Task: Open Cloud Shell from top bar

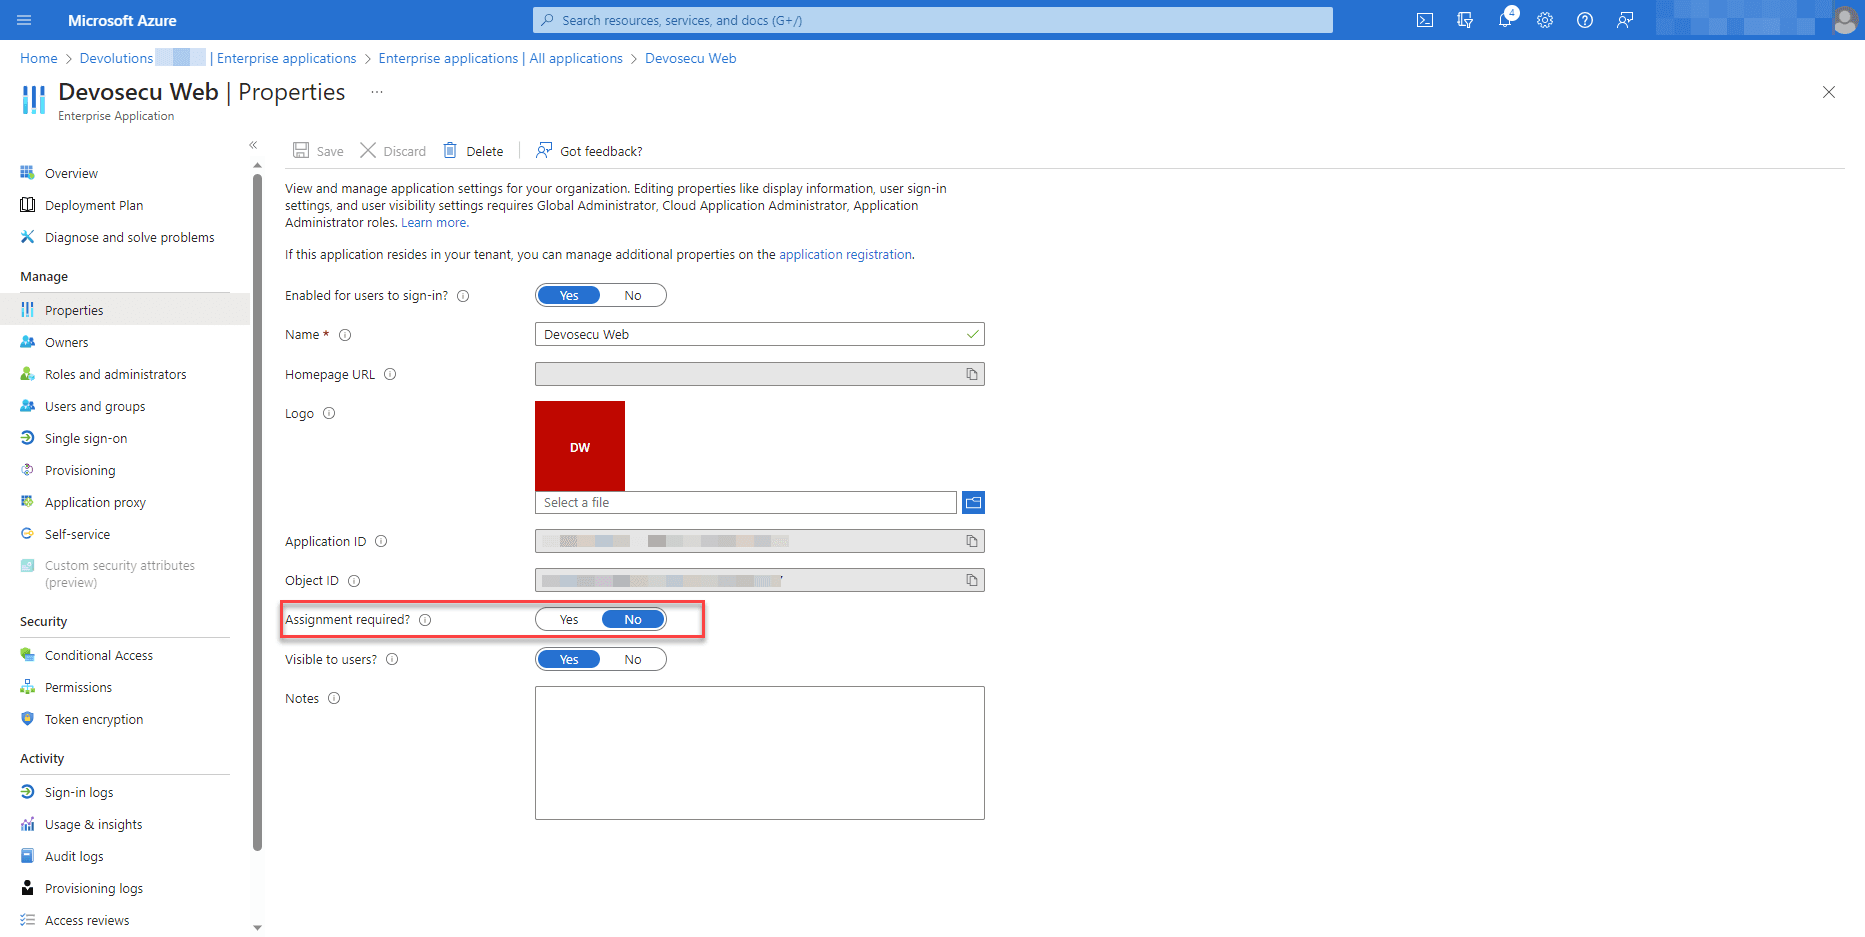Action: pyautogui.click(x=1425, y=20)
